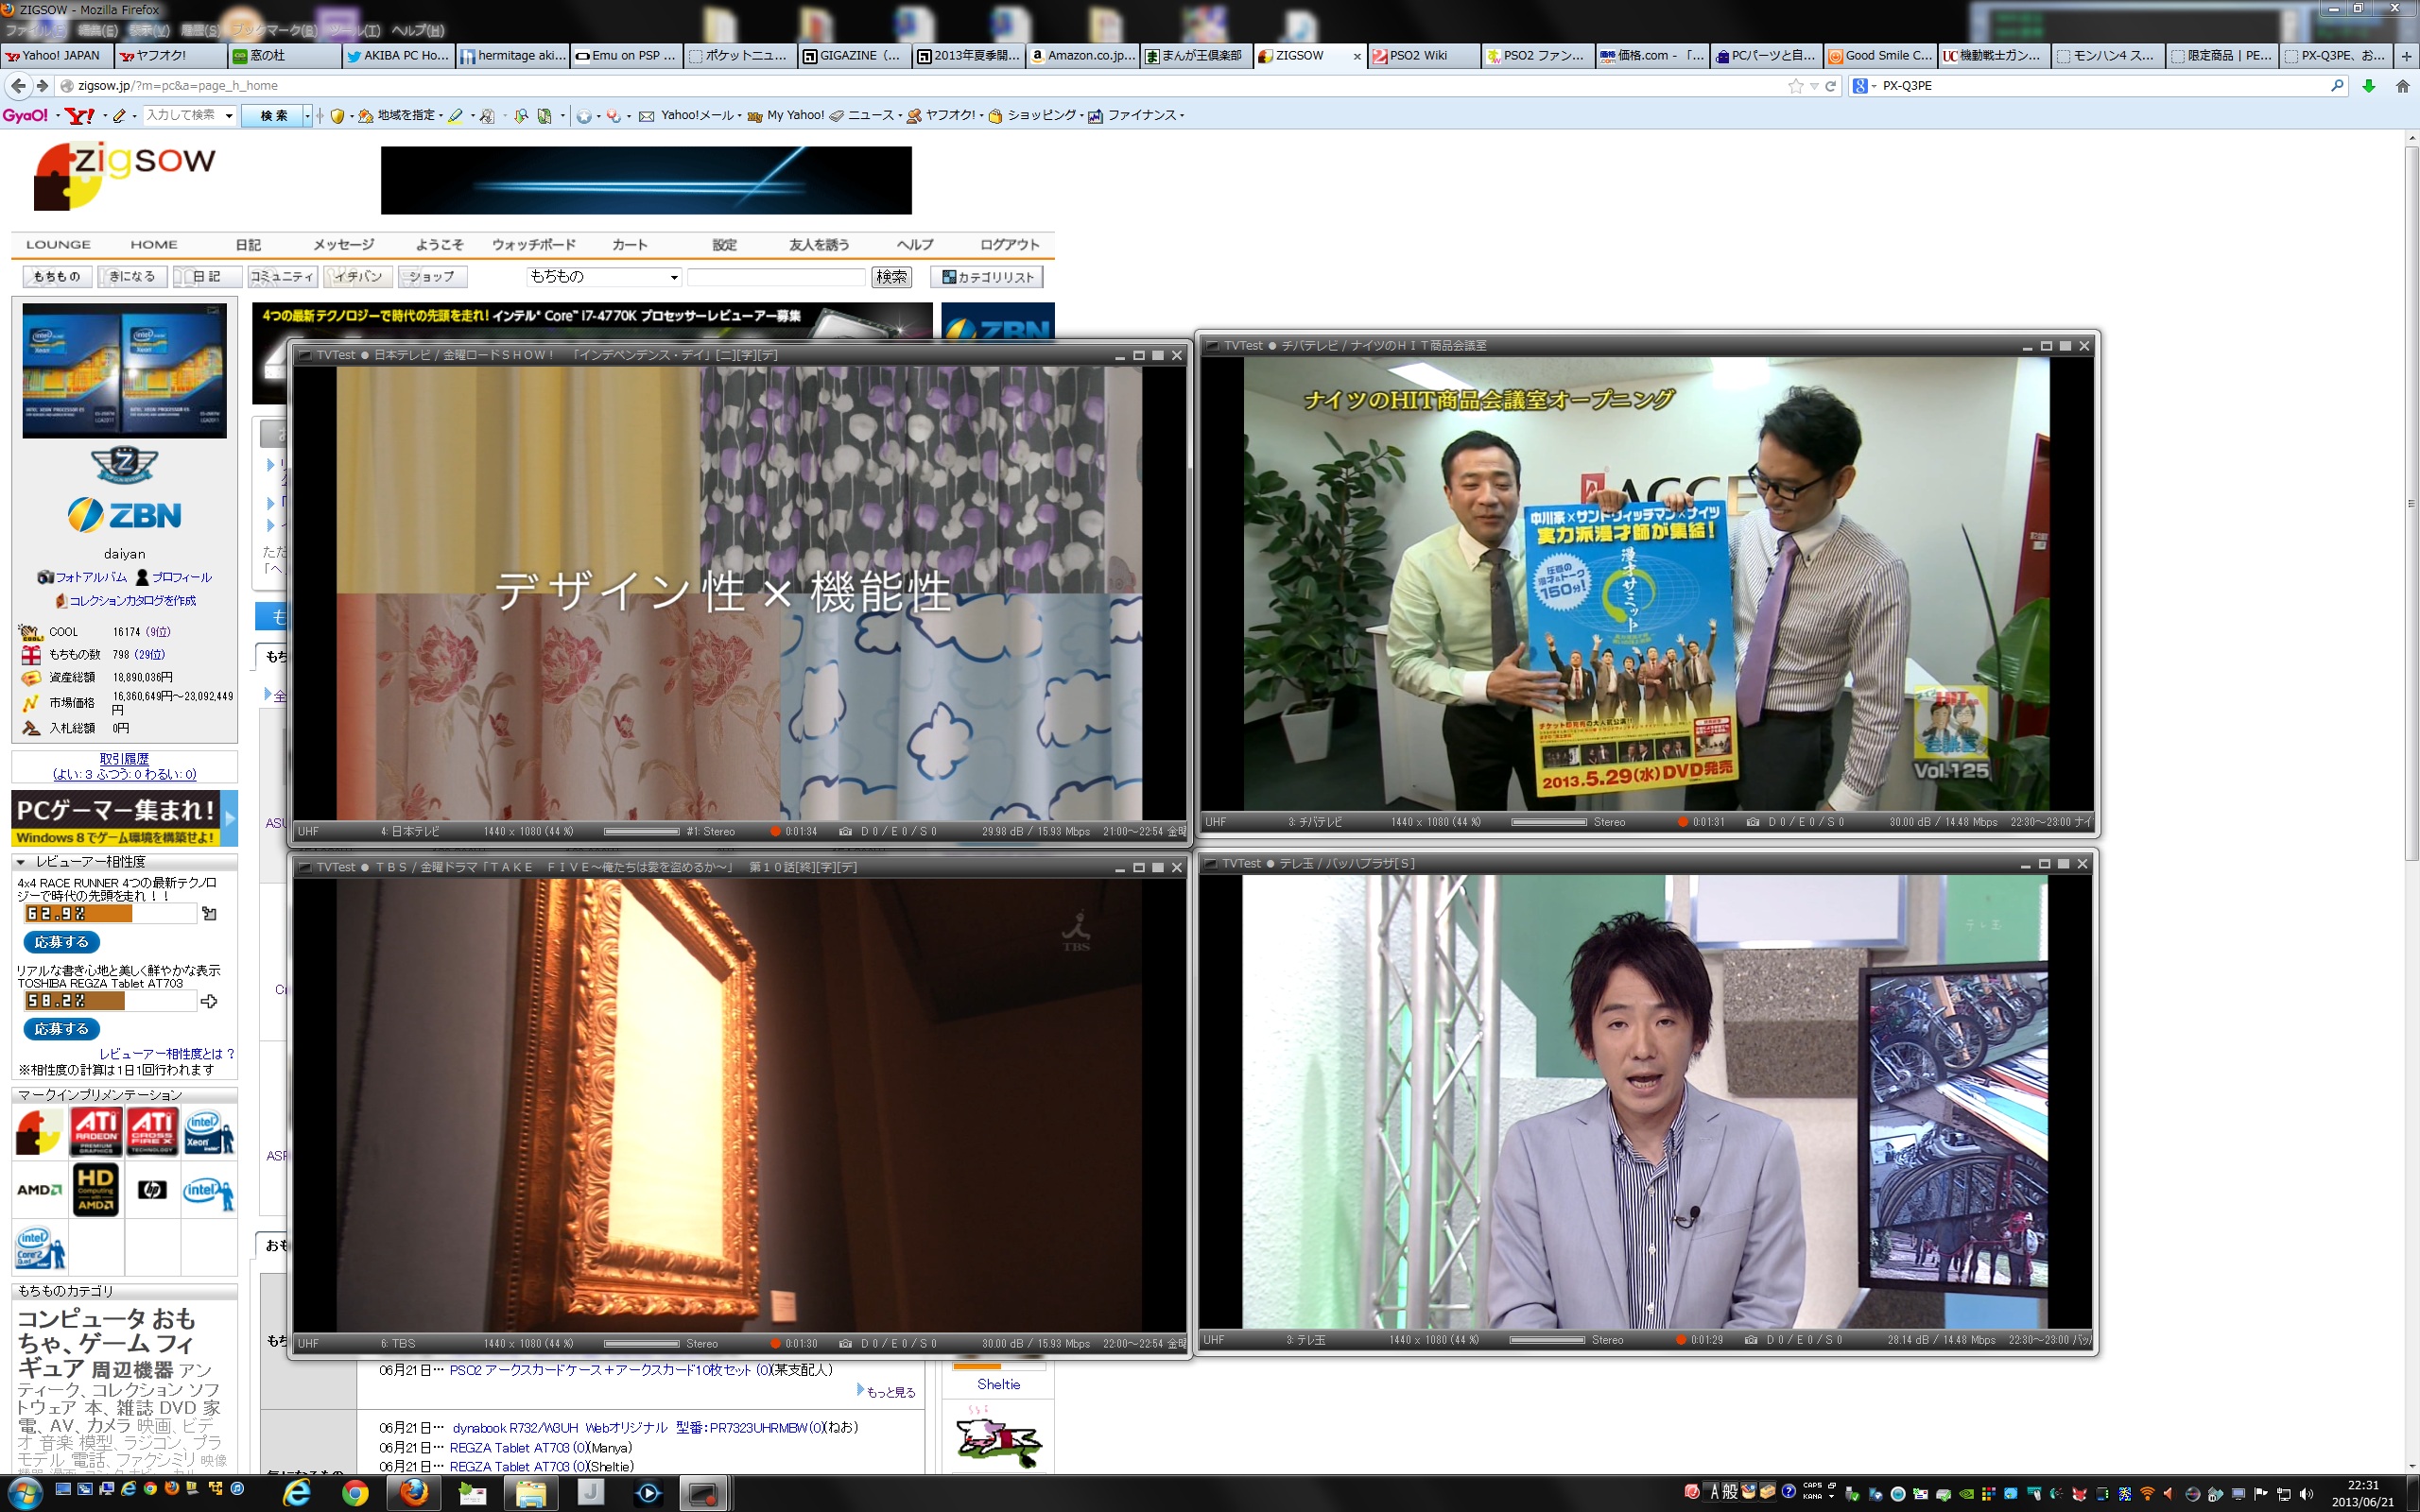This screenshot has width=2420, height=1512.
Task: Toggle fullscreen button on チバテレビ TVTest window
Action: coord(2065,346)
